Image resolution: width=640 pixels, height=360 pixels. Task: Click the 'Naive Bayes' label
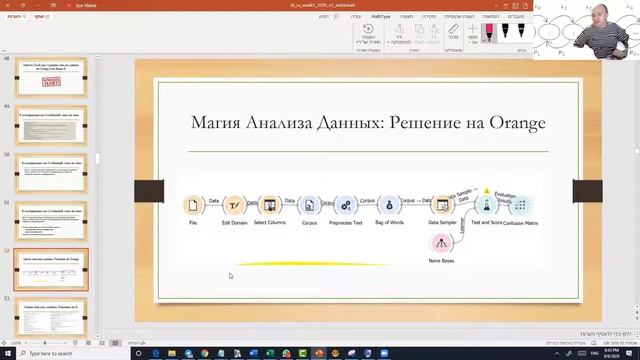pyautogui.click(x=441, y=260)
